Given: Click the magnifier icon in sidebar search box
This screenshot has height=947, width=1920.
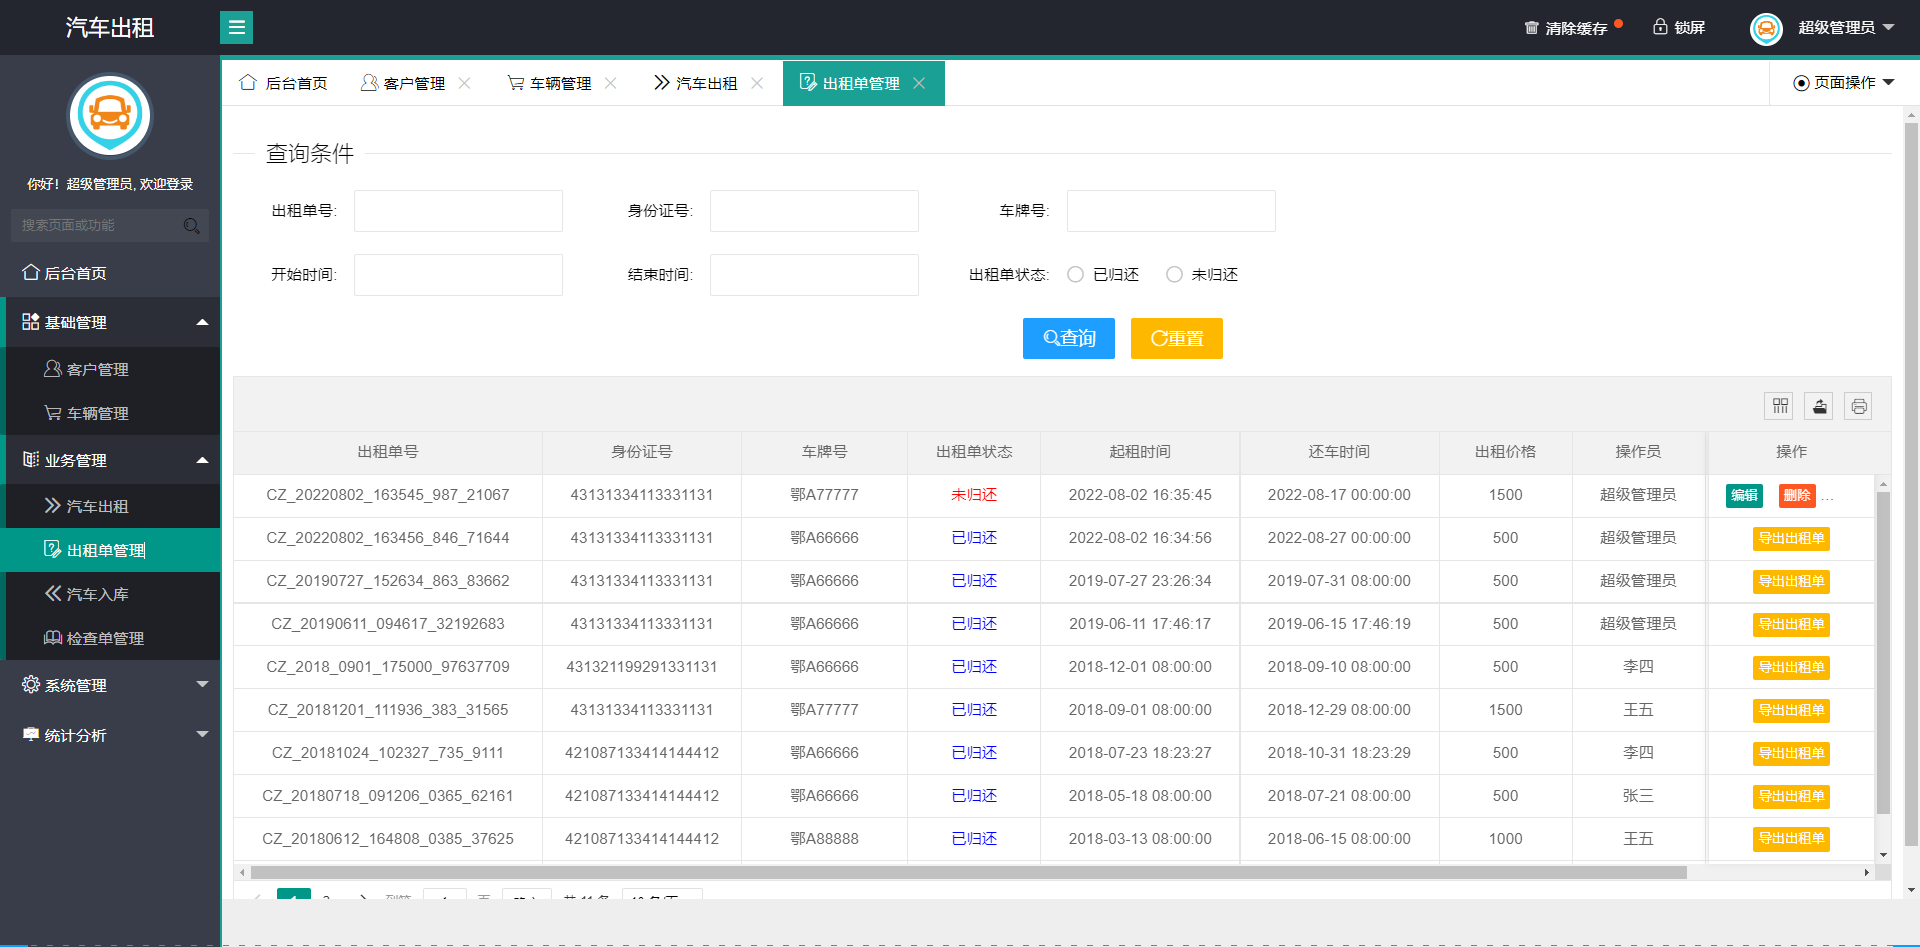Looking at the screenshot, I should coord(191,226).
